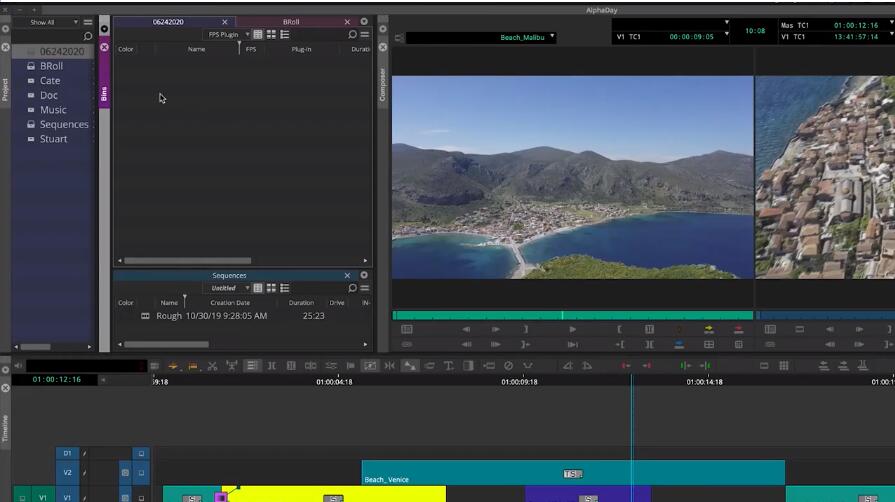Select the Rough sequence in Sequences bin
The height and width of the screenshot is (502, 895).
(x=169, y=316)
